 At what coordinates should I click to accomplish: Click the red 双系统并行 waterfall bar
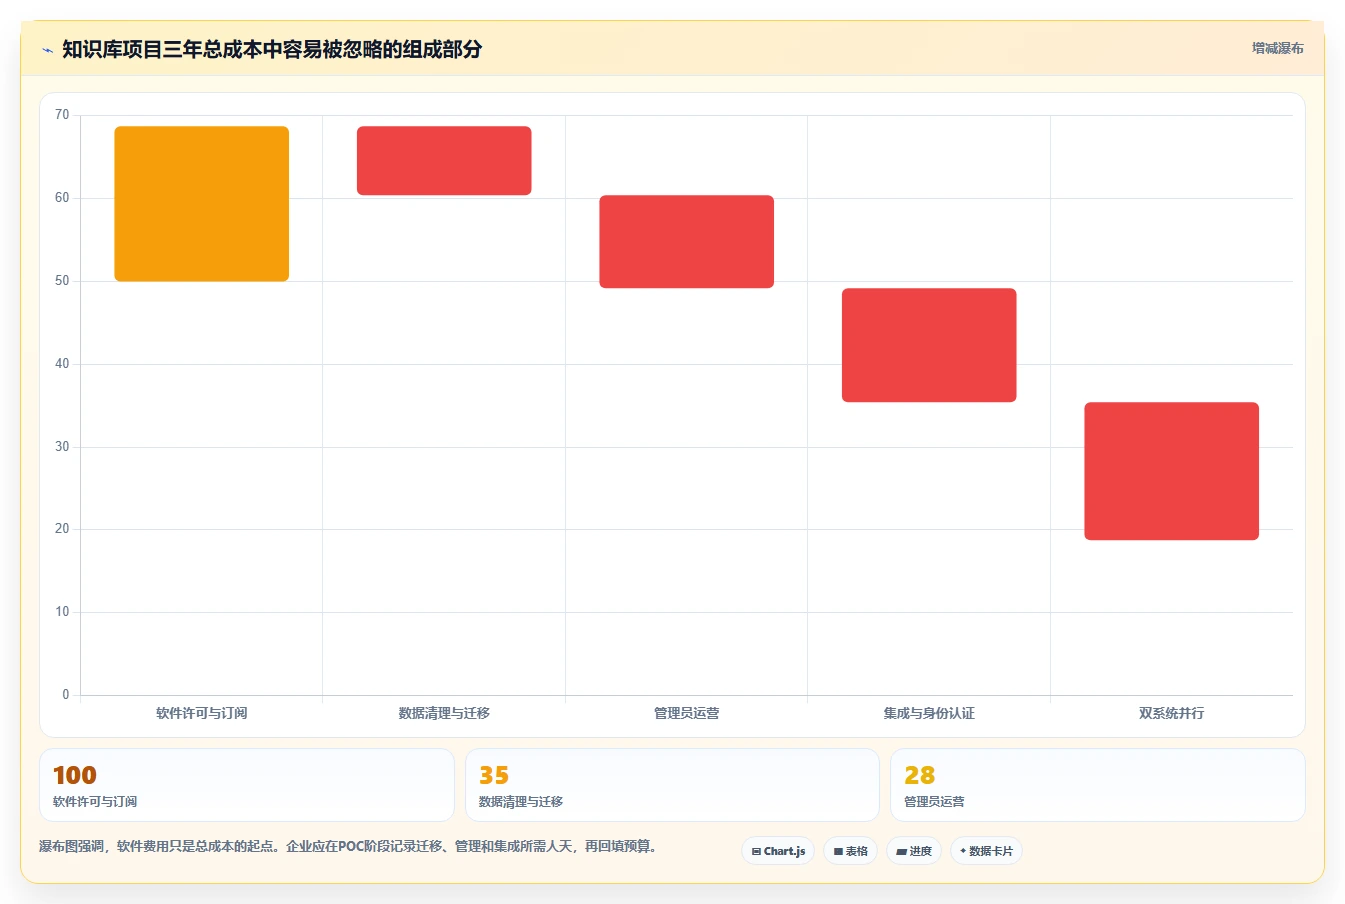[x=1172, y=471]
